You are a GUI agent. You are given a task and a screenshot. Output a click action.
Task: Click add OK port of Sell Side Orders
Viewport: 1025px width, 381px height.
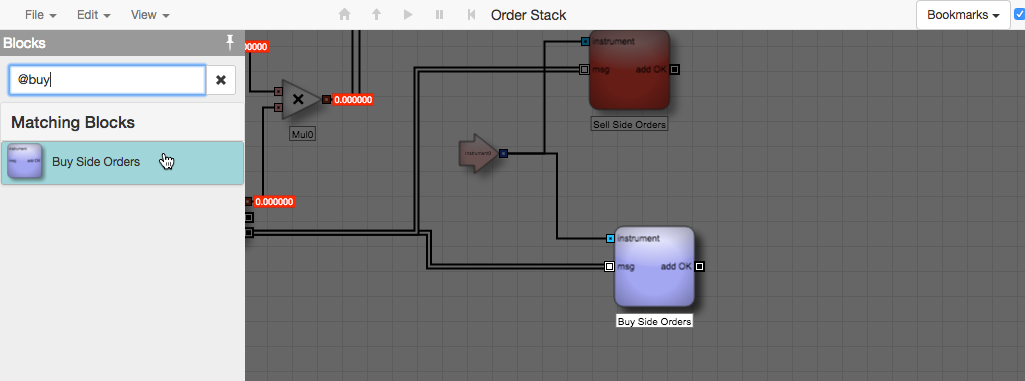675,69
